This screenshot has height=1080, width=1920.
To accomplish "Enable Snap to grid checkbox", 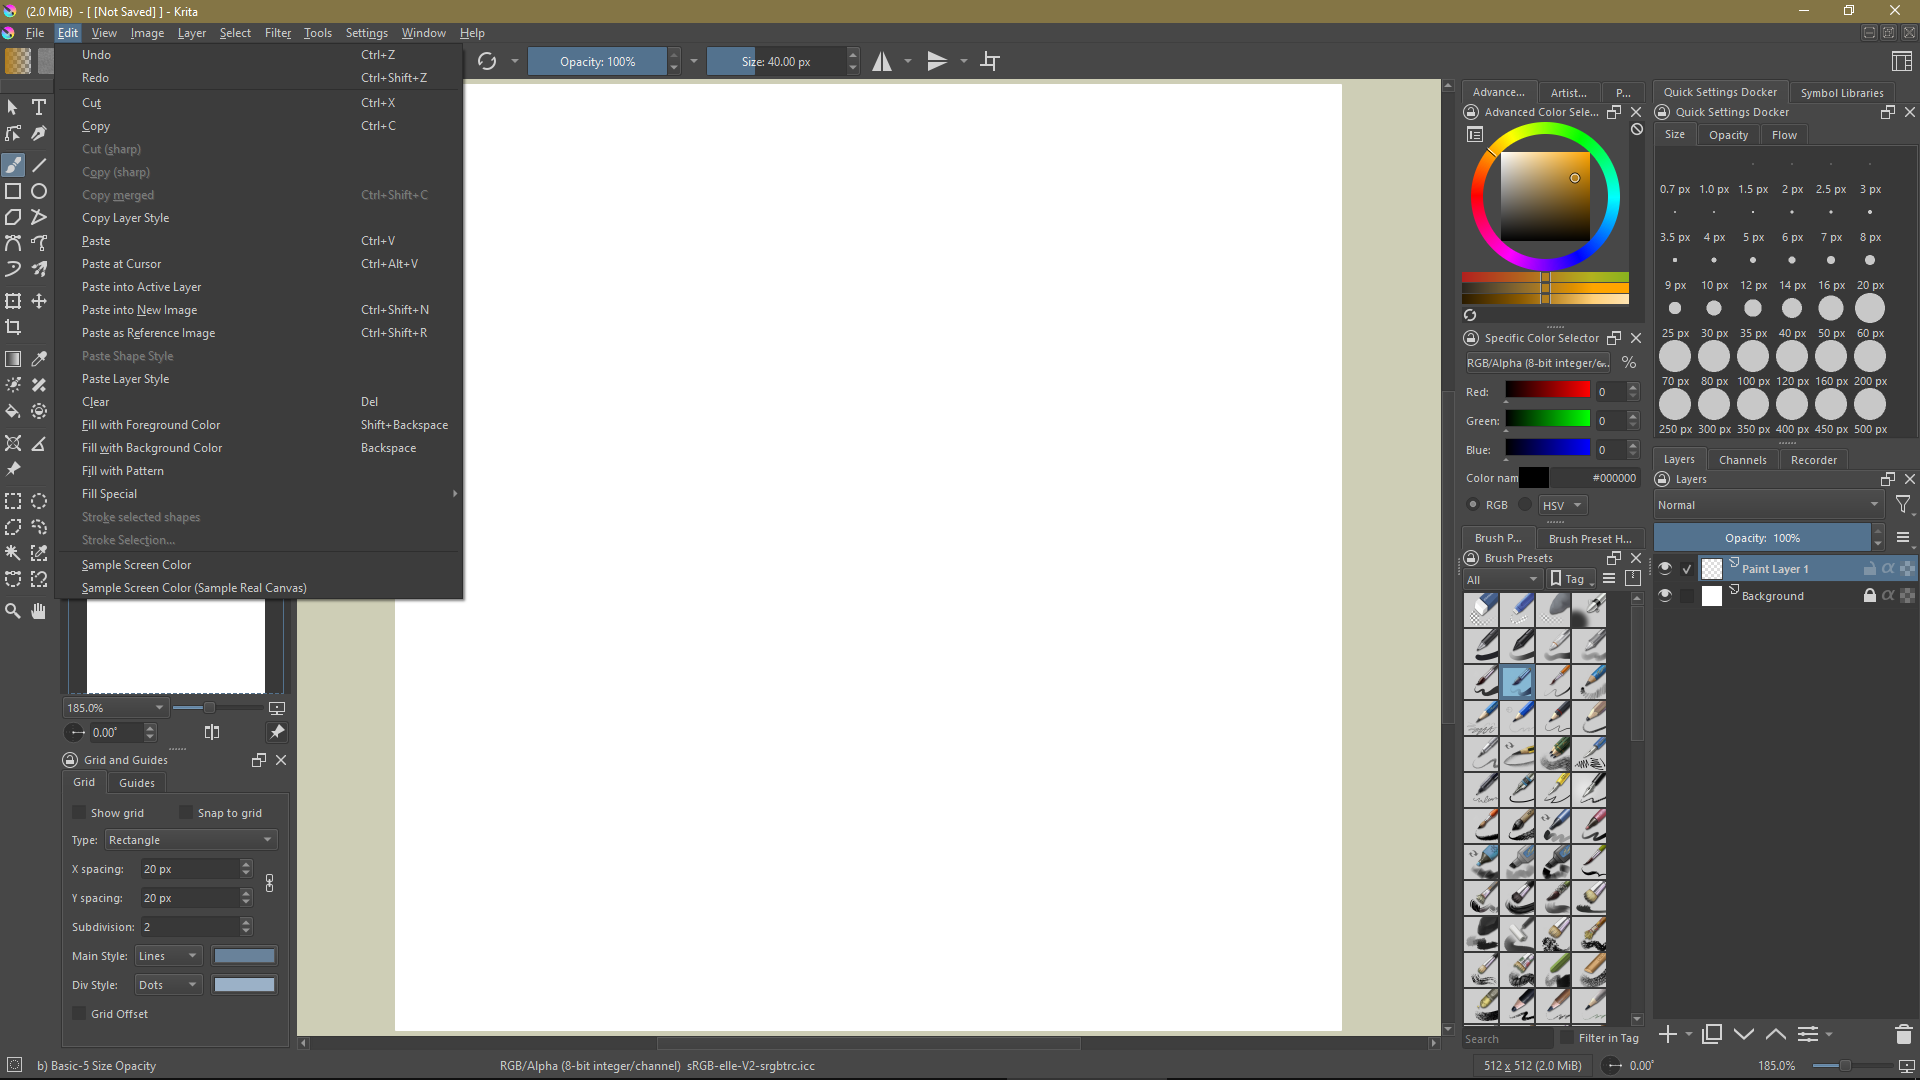I will tap(186, 813).
